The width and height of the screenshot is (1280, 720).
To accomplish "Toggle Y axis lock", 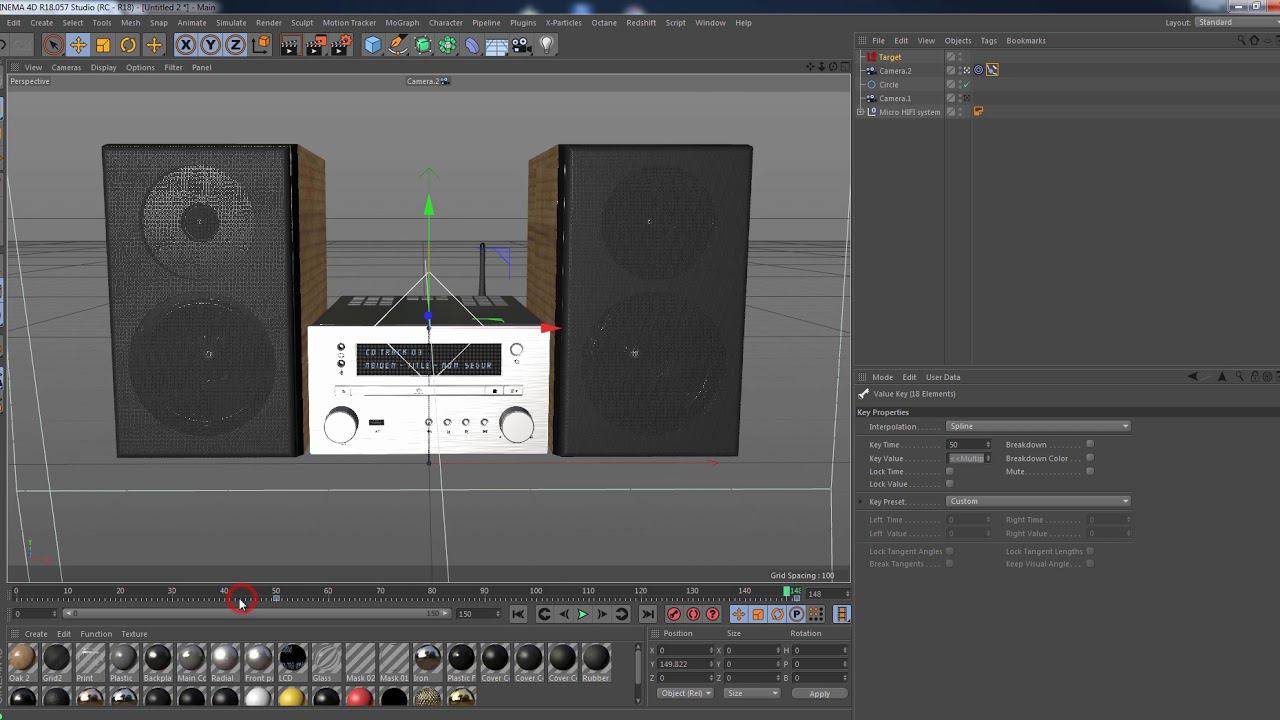I will (x=210, y=45).
